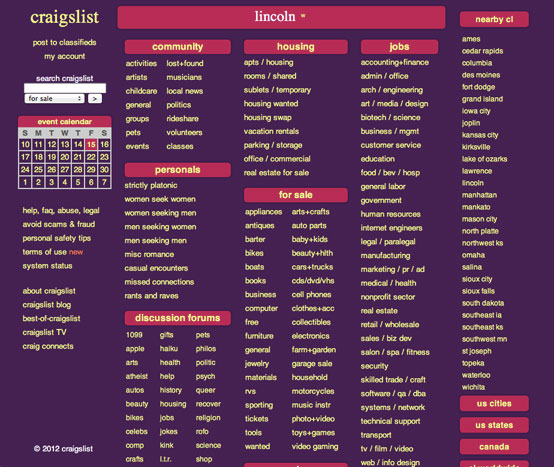Image resolution: width=554 pixels, height=467 pixels.
Task: Open the personals section header
Action: point(177,170)
